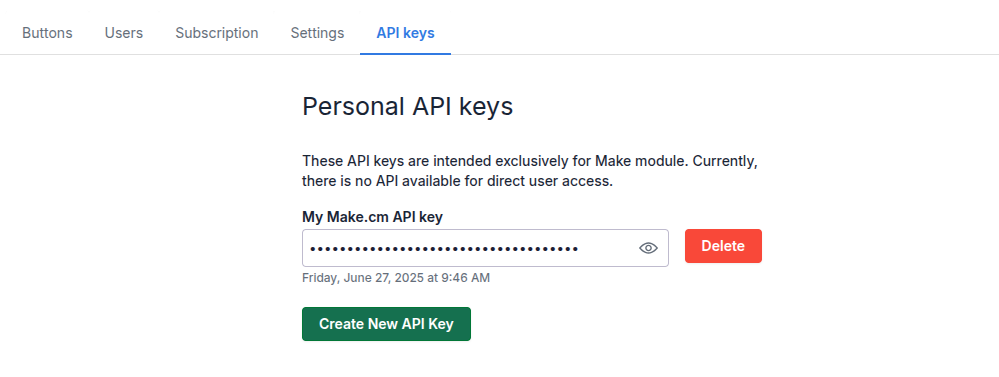Click the API keys description paragraph
Image resolution: width=999 pixels, height=377 pixels.
pos(529,171)
